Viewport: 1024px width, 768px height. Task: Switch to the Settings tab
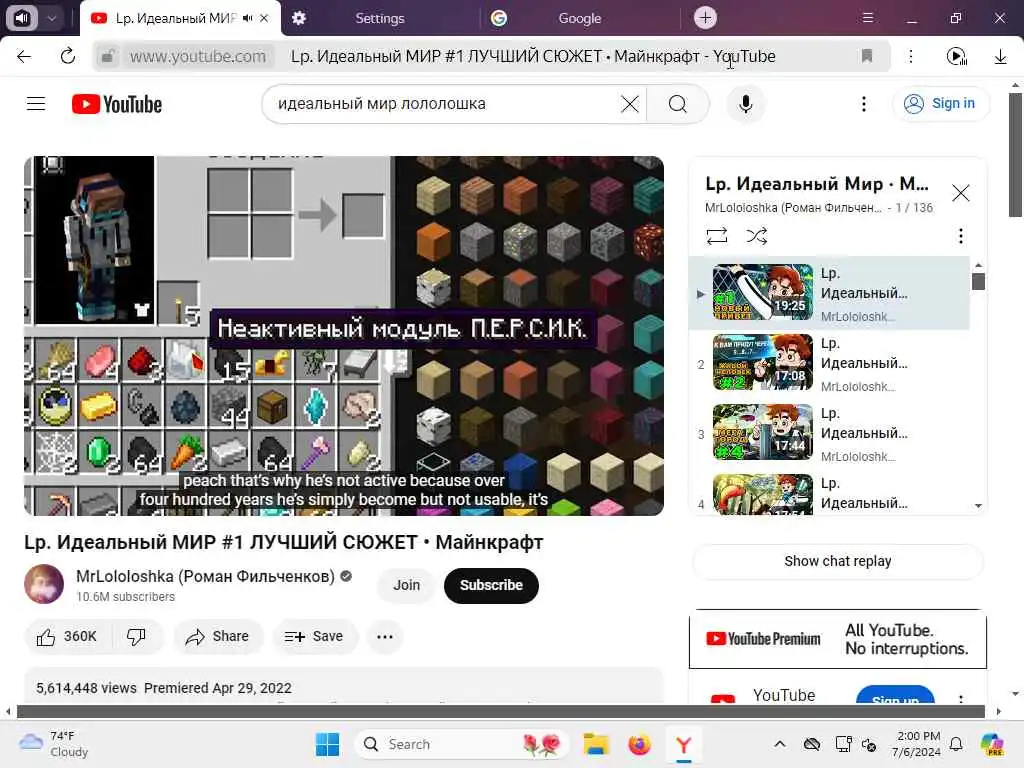click(x=379, y=18)
